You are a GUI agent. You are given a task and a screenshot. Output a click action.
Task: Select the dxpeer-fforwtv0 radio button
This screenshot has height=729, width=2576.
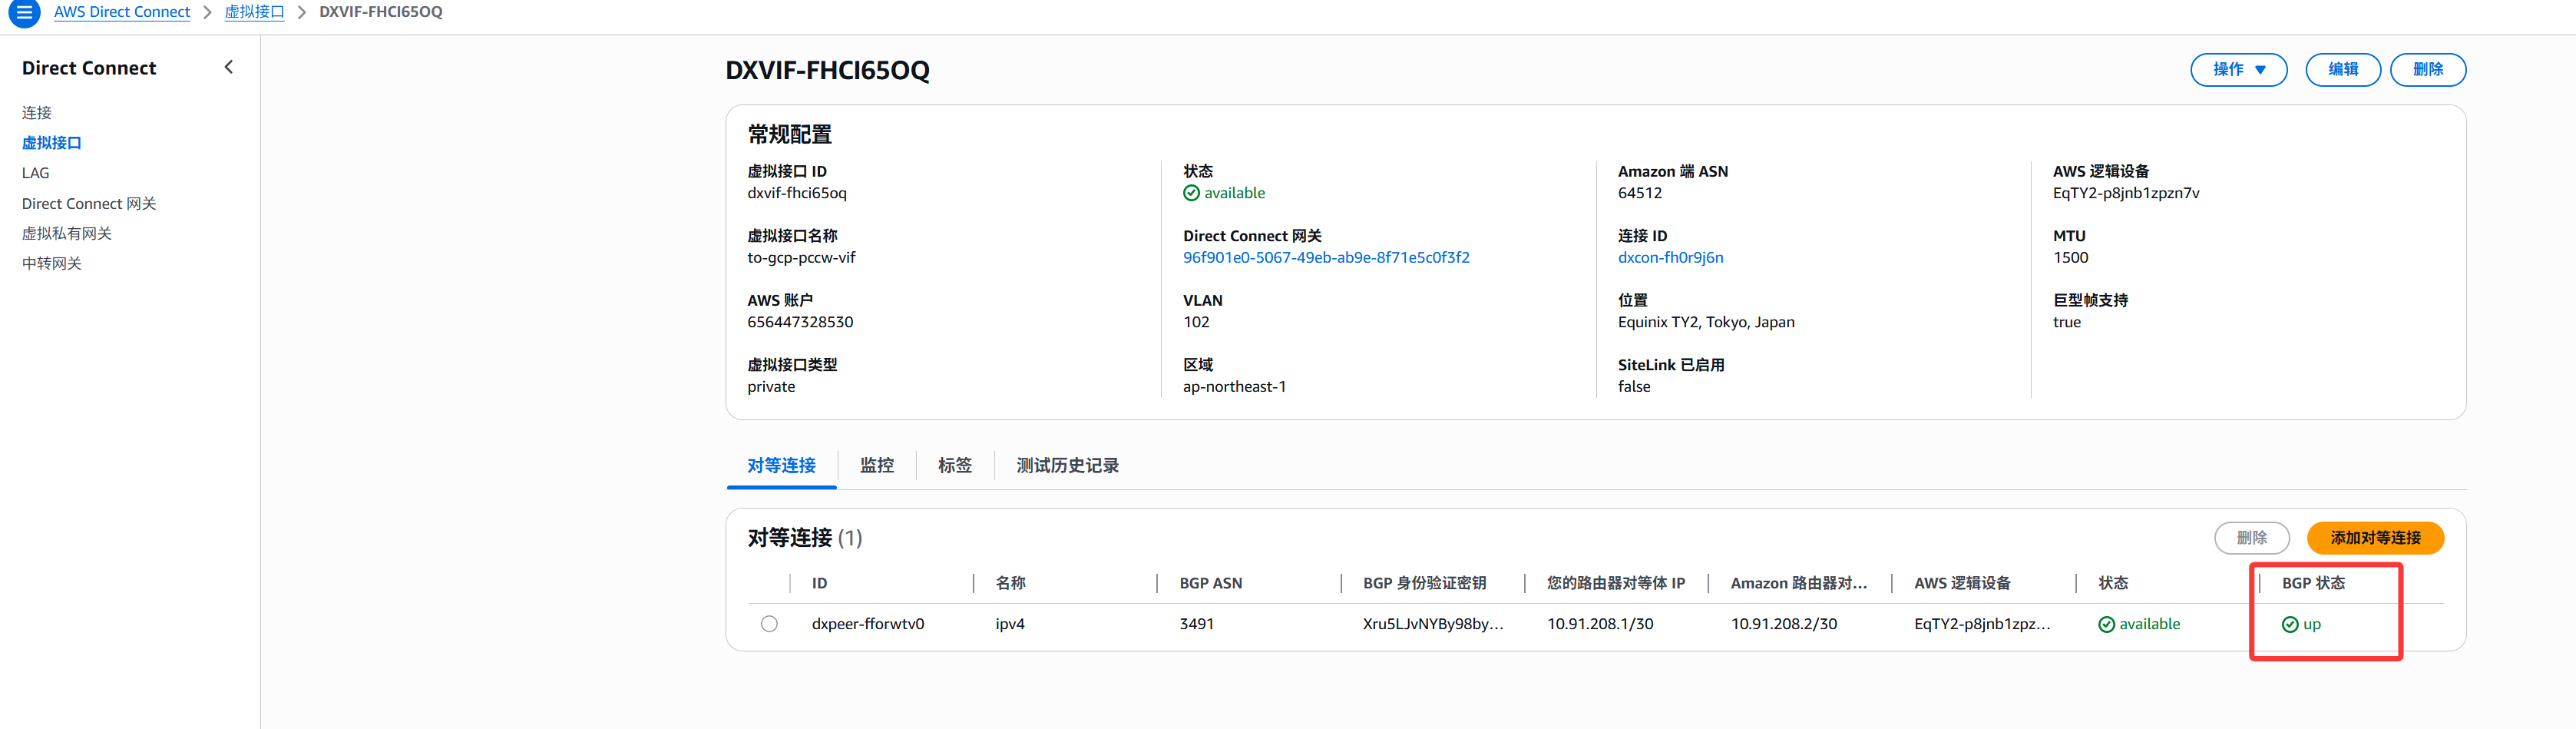click(769, 624)
